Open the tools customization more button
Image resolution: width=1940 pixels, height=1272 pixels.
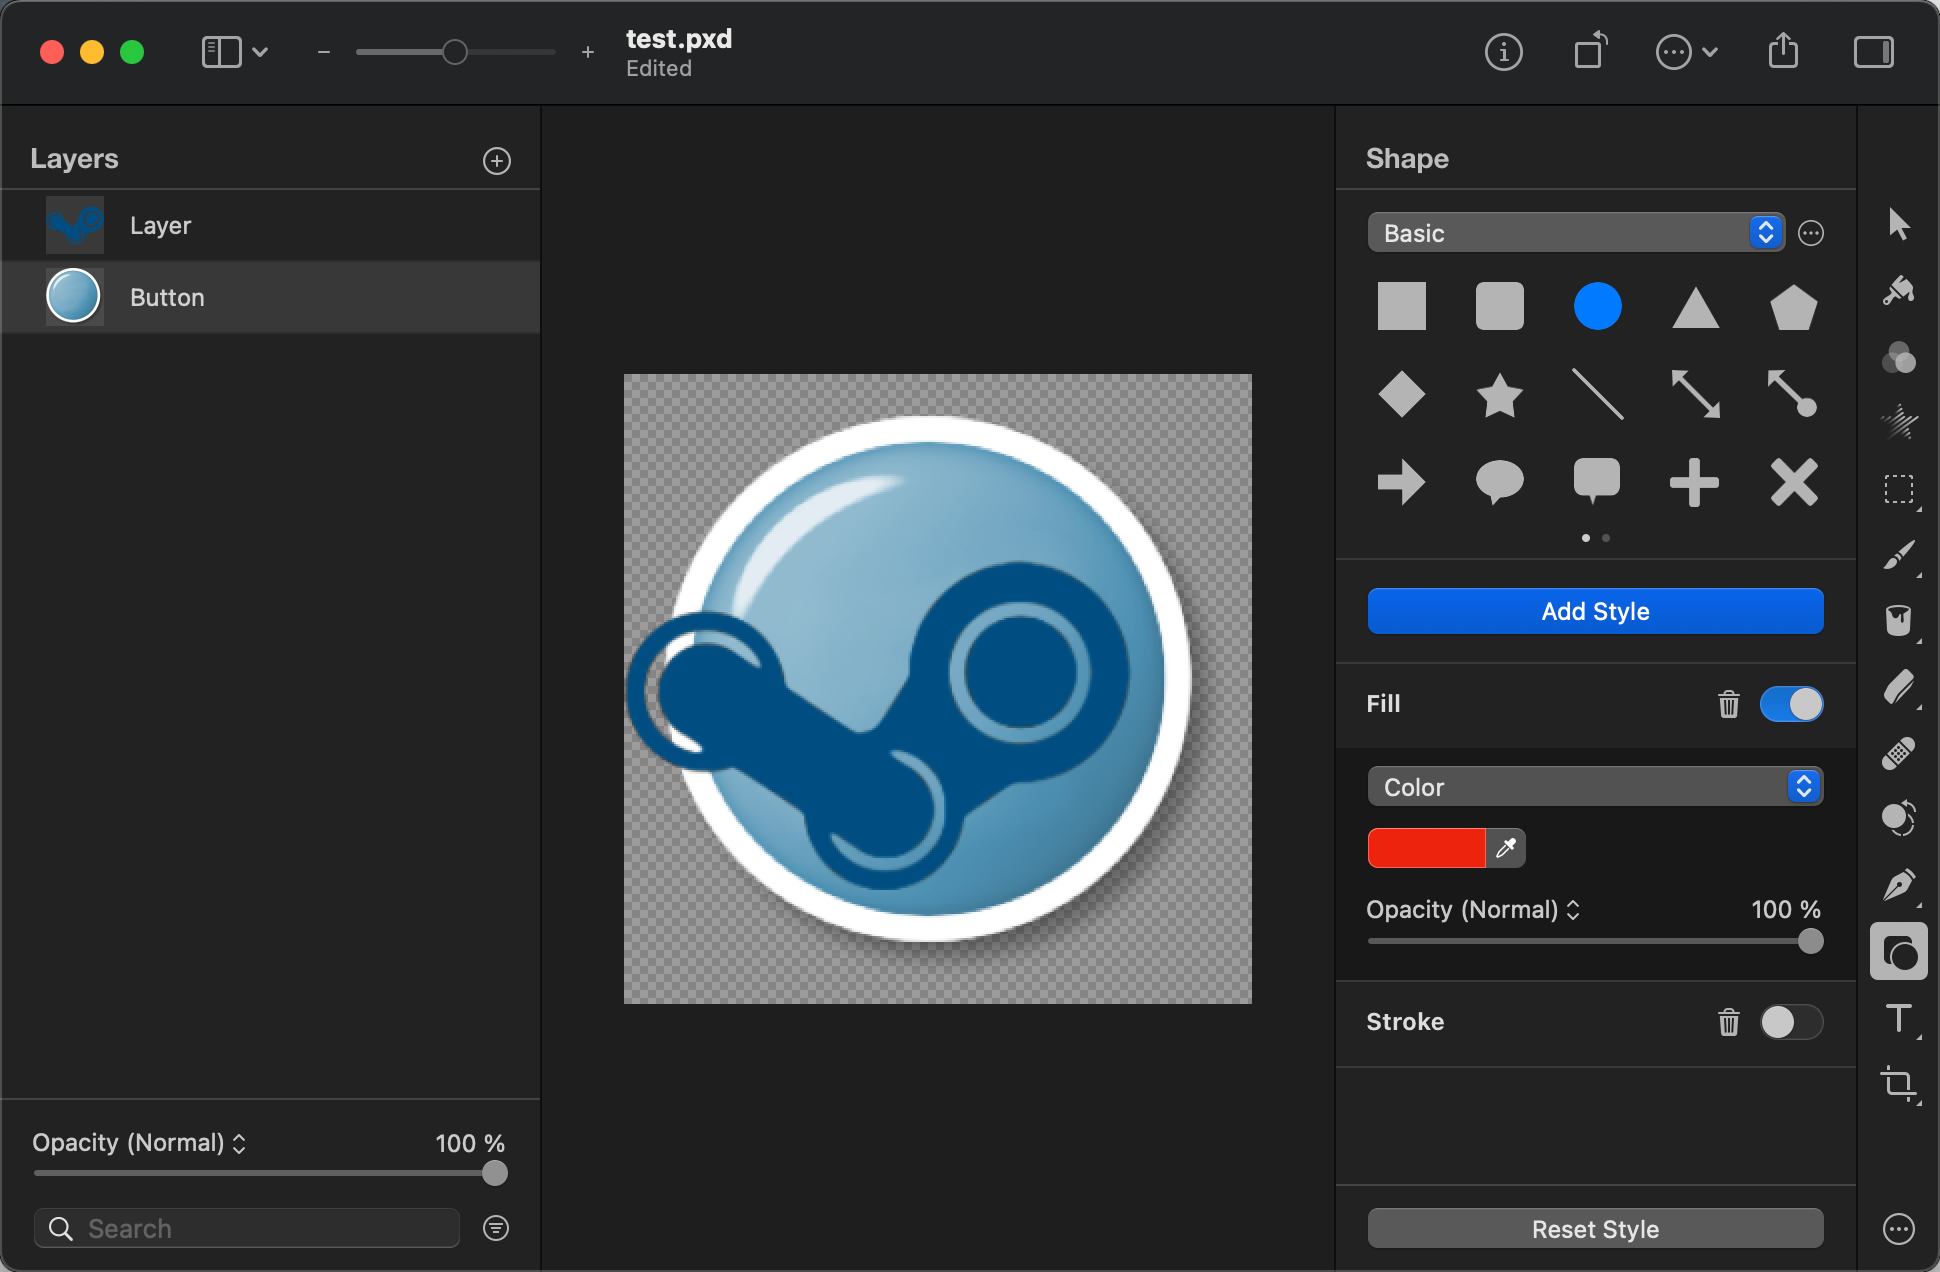coord(1898,1229)
